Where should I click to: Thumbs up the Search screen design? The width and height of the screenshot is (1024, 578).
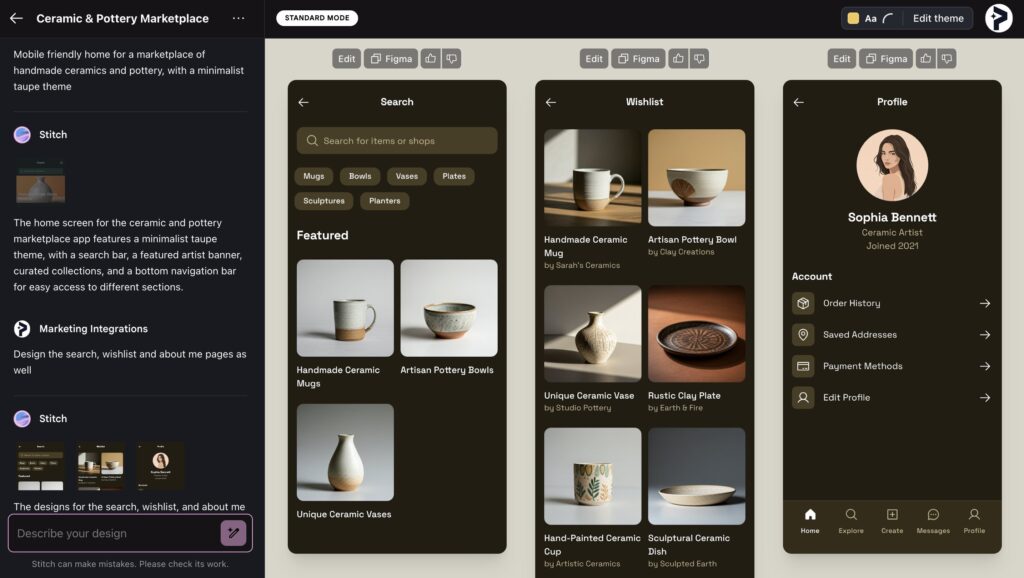click(430, 59)
